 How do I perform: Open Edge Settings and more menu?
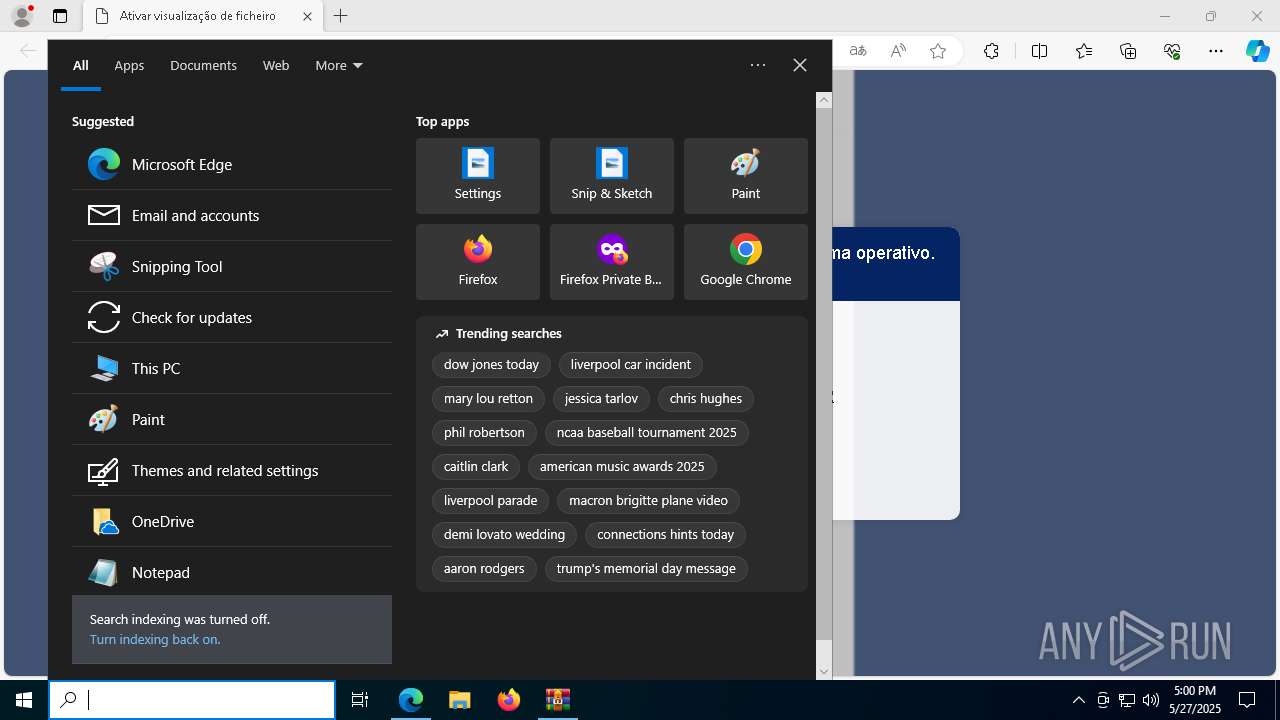(x=1216, y=51)
